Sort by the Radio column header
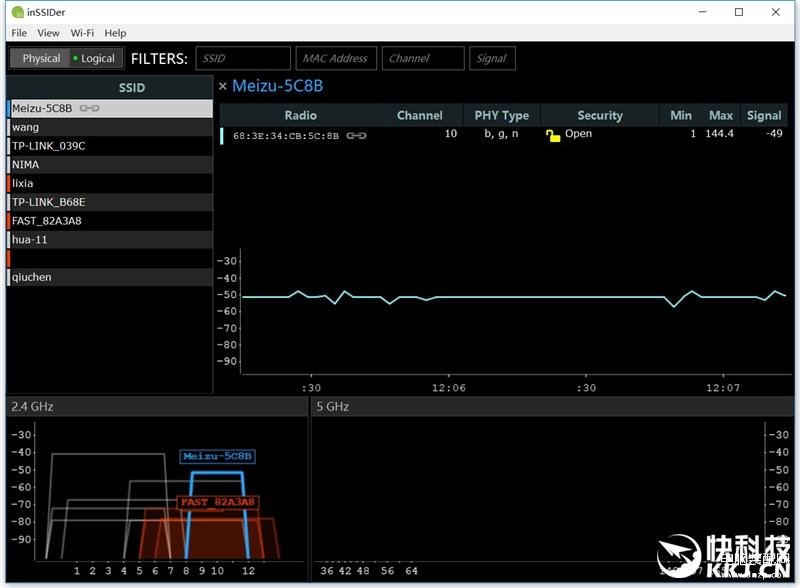This screenshot has width=800, height=588. (x=301, y=115)
